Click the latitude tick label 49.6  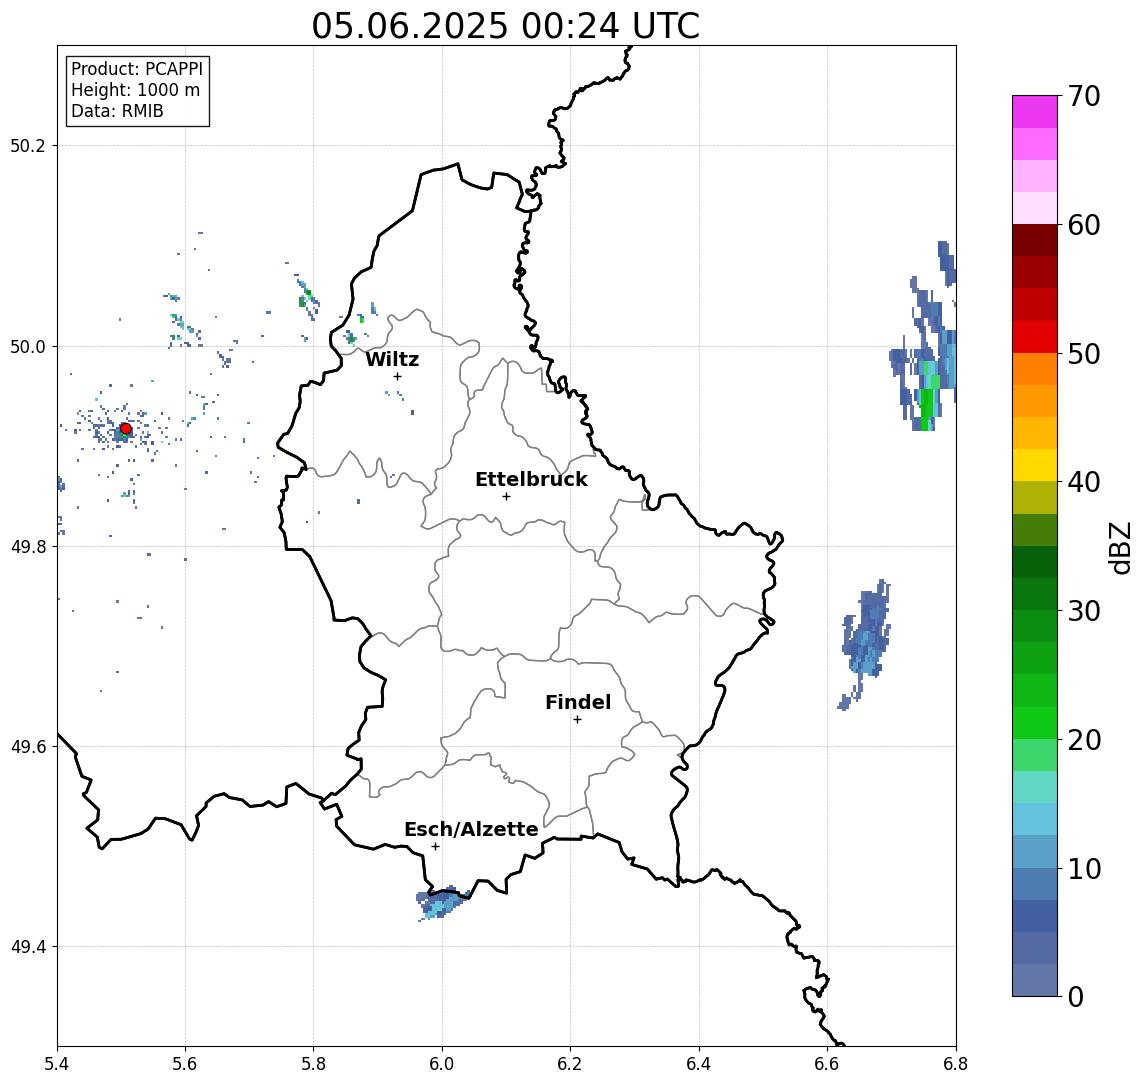tap(28, 747)
